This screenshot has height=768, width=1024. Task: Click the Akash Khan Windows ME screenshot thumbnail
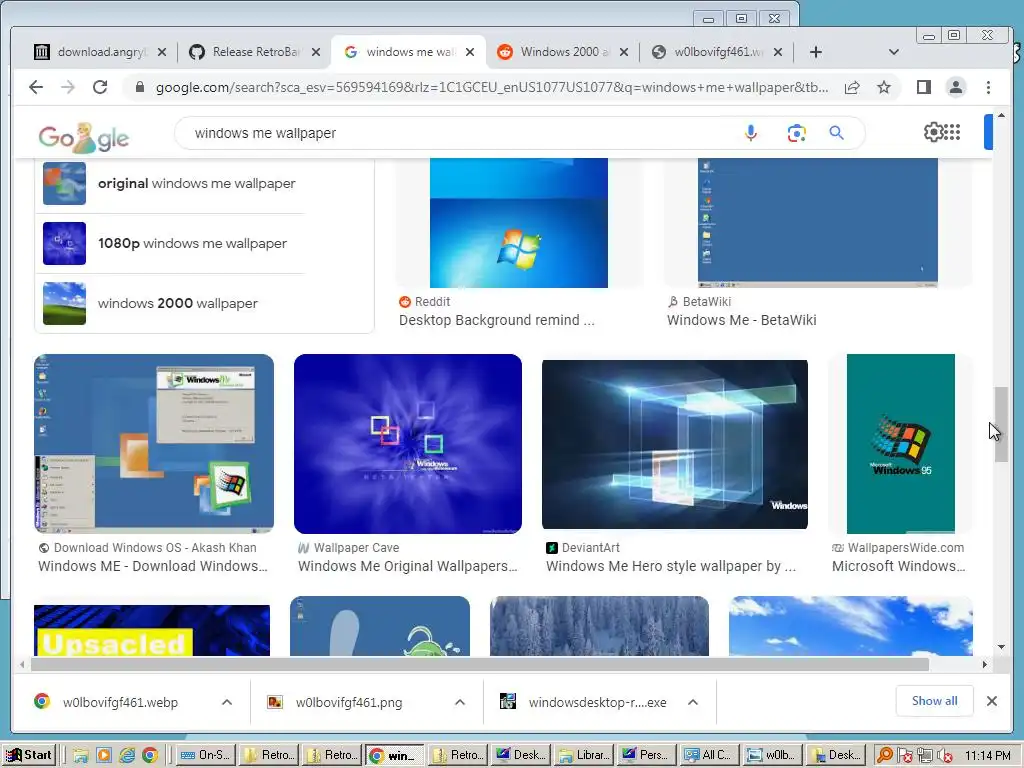(153, 443)
